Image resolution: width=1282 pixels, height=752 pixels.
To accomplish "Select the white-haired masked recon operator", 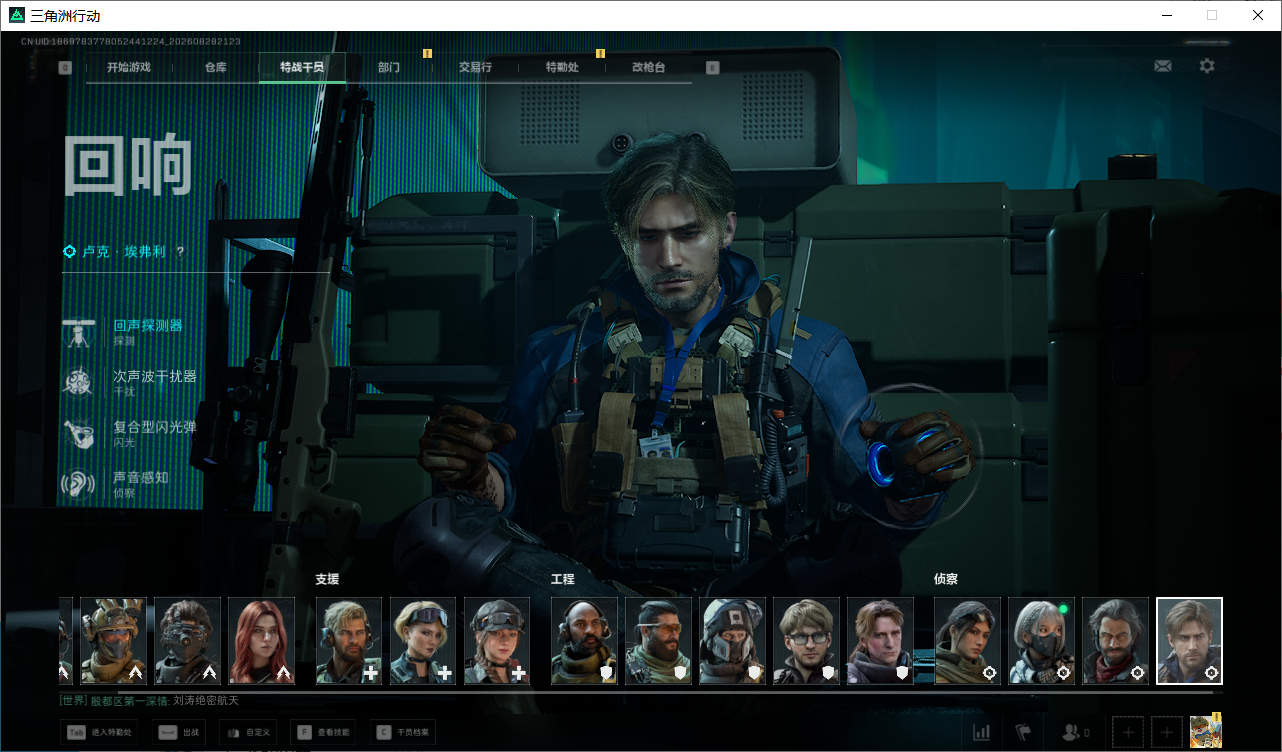I will [x=1041, y=641].
